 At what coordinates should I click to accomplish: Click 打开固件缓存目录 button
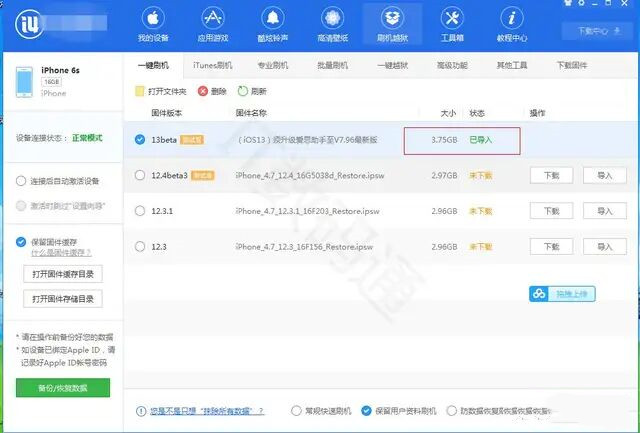click(63, 274)
